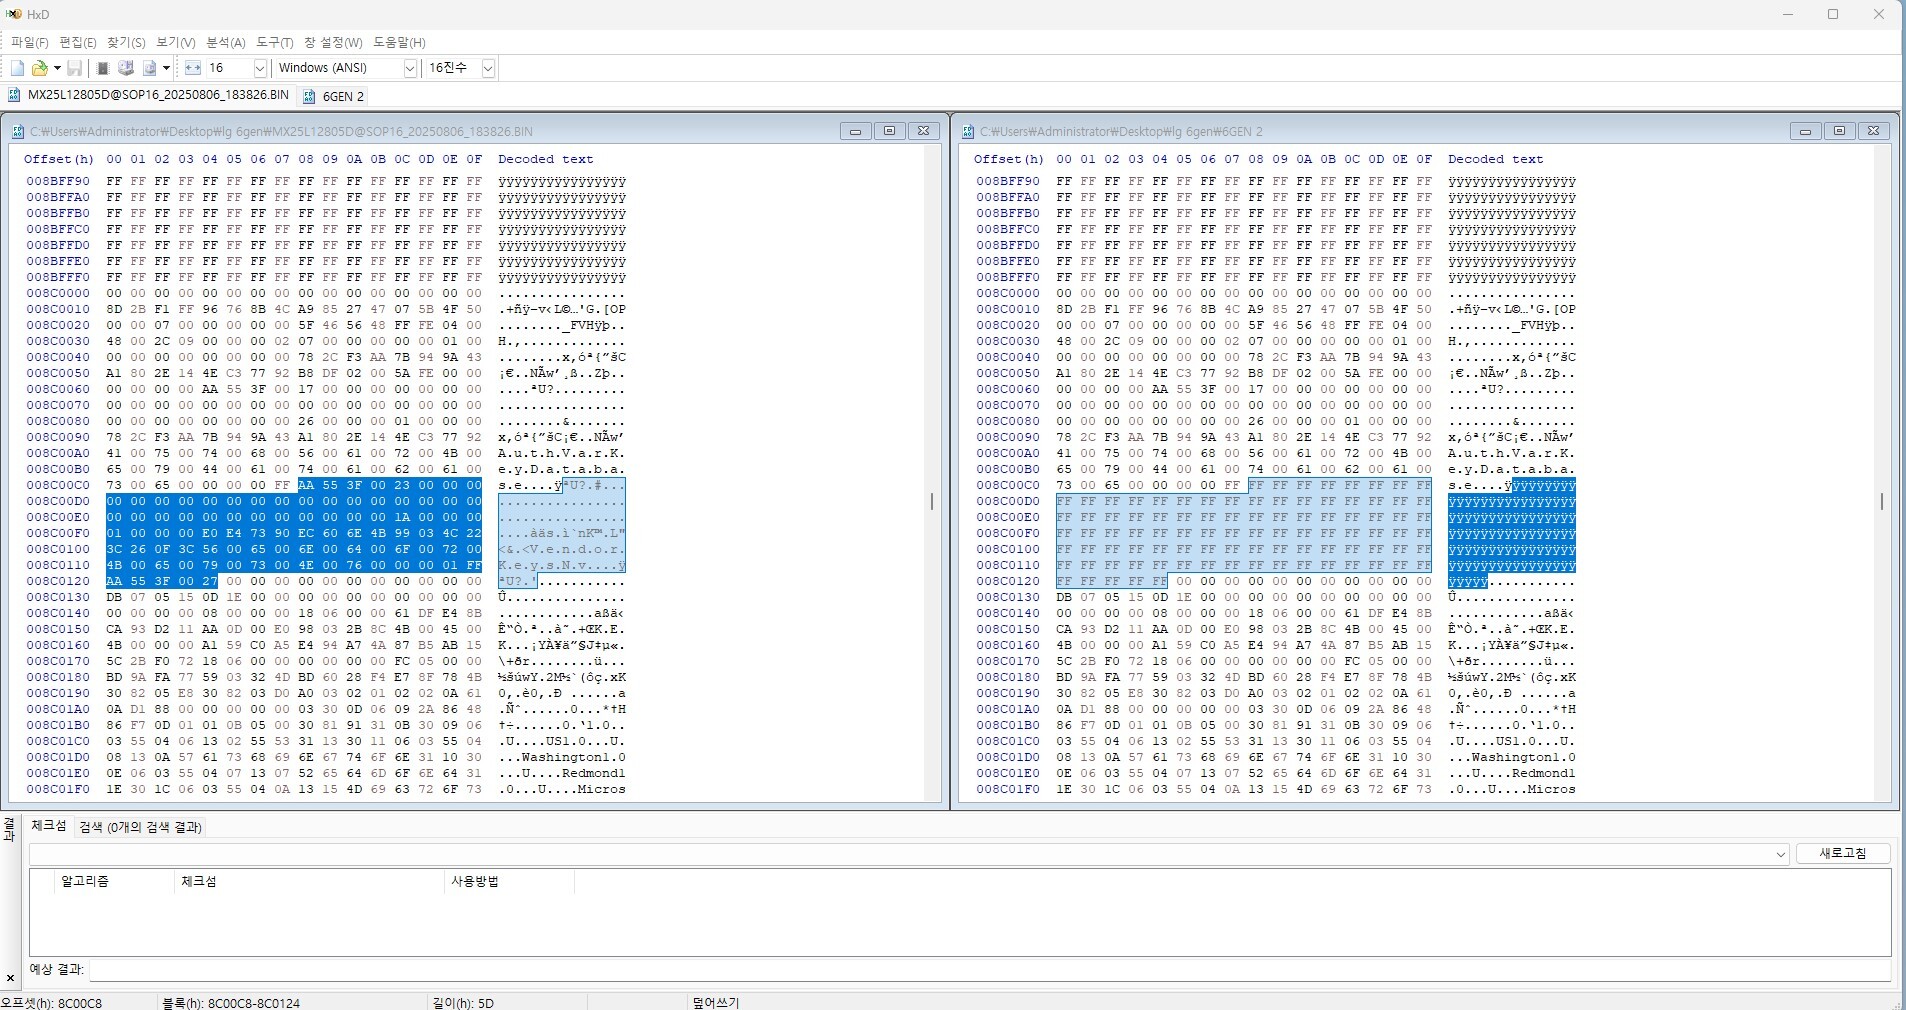Image resolution: width=1906 pixels, height=1010 pixels.
Task: Open main memory (RAM chip) icon
Action: pos(102,68)
